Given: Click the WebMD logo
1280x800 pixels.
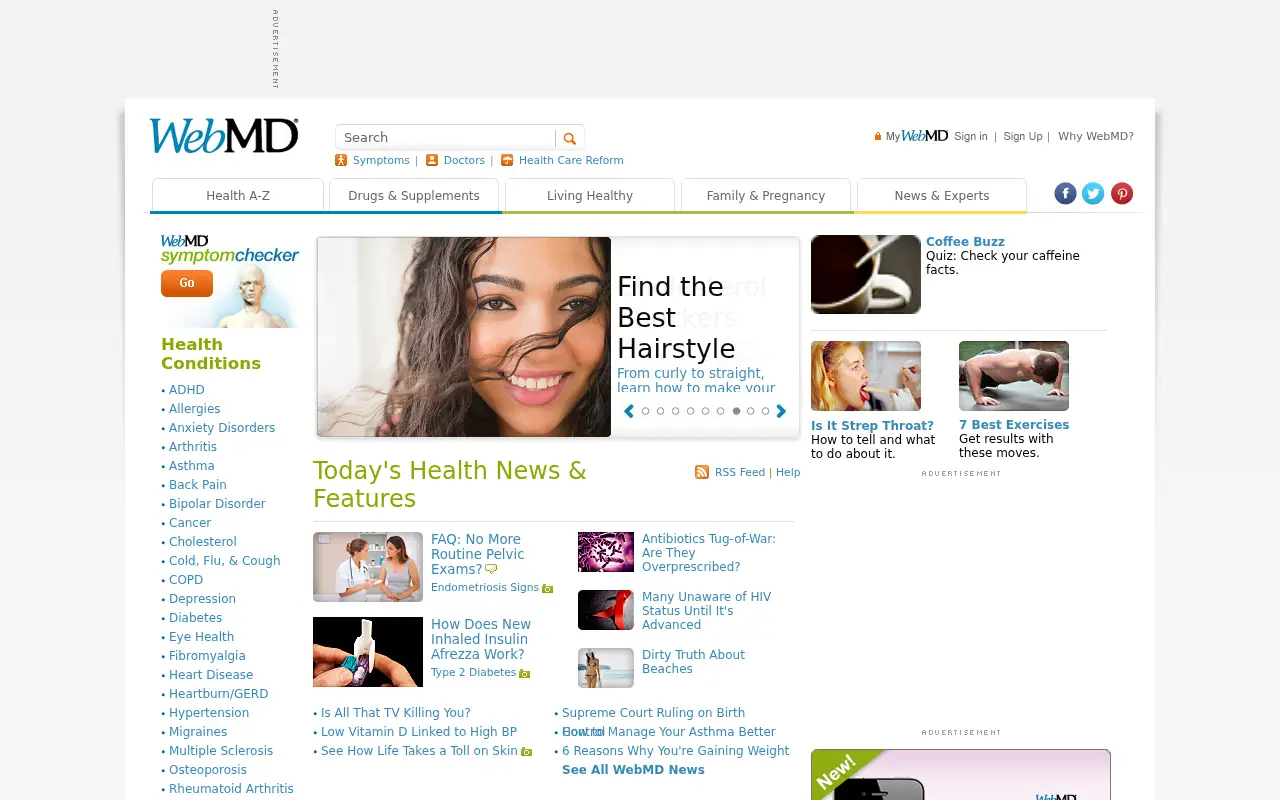Looking at the screenshot, I should point(224,136).
